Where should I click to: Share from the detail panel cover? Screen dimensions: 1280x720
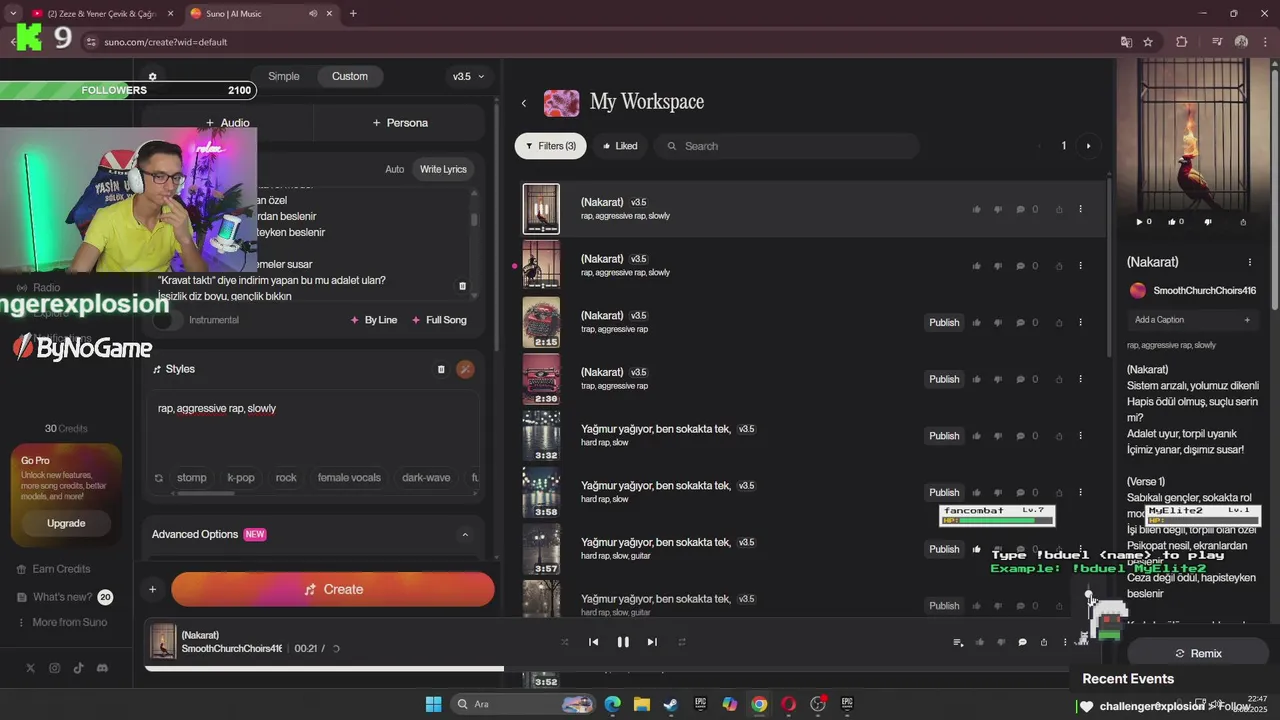[1243, 222]
